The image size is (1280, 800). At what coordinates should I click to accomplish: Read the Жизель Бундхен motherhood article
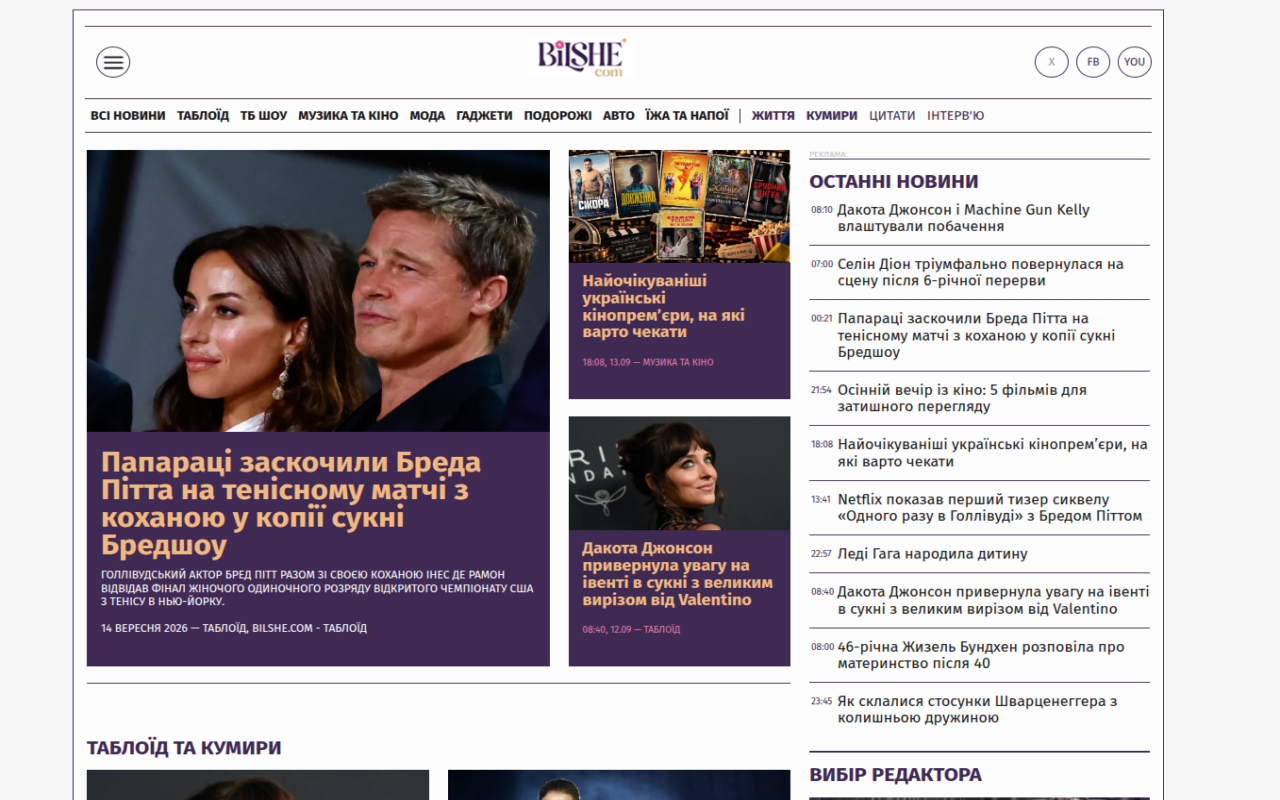tap(981, 655)
